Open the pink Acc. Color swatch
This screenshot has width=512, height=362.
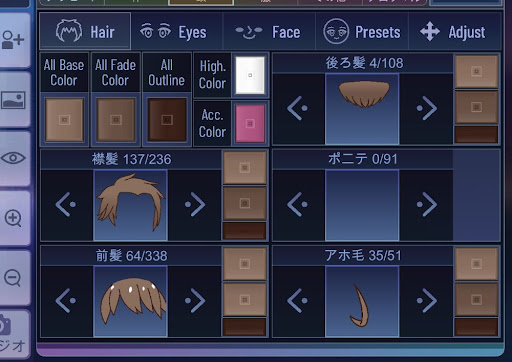[x=250, y=124]
